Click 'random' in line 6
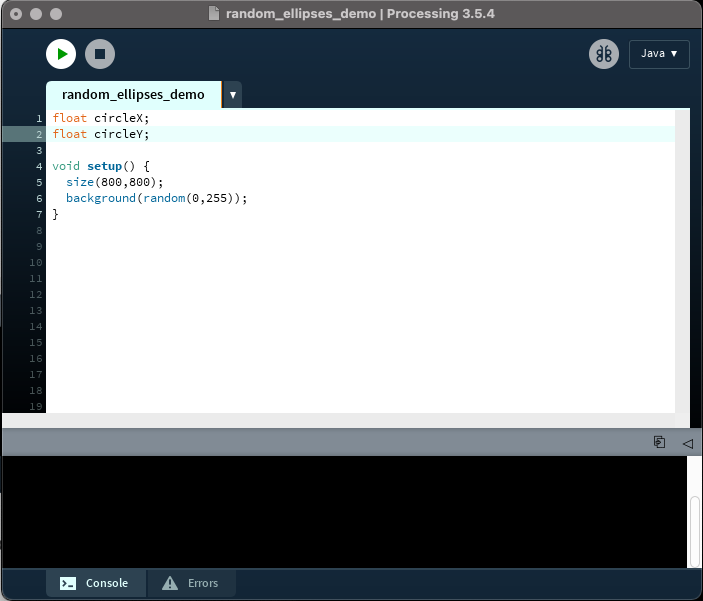This screenshot has height=601, width=703. [x=164, y=198]
